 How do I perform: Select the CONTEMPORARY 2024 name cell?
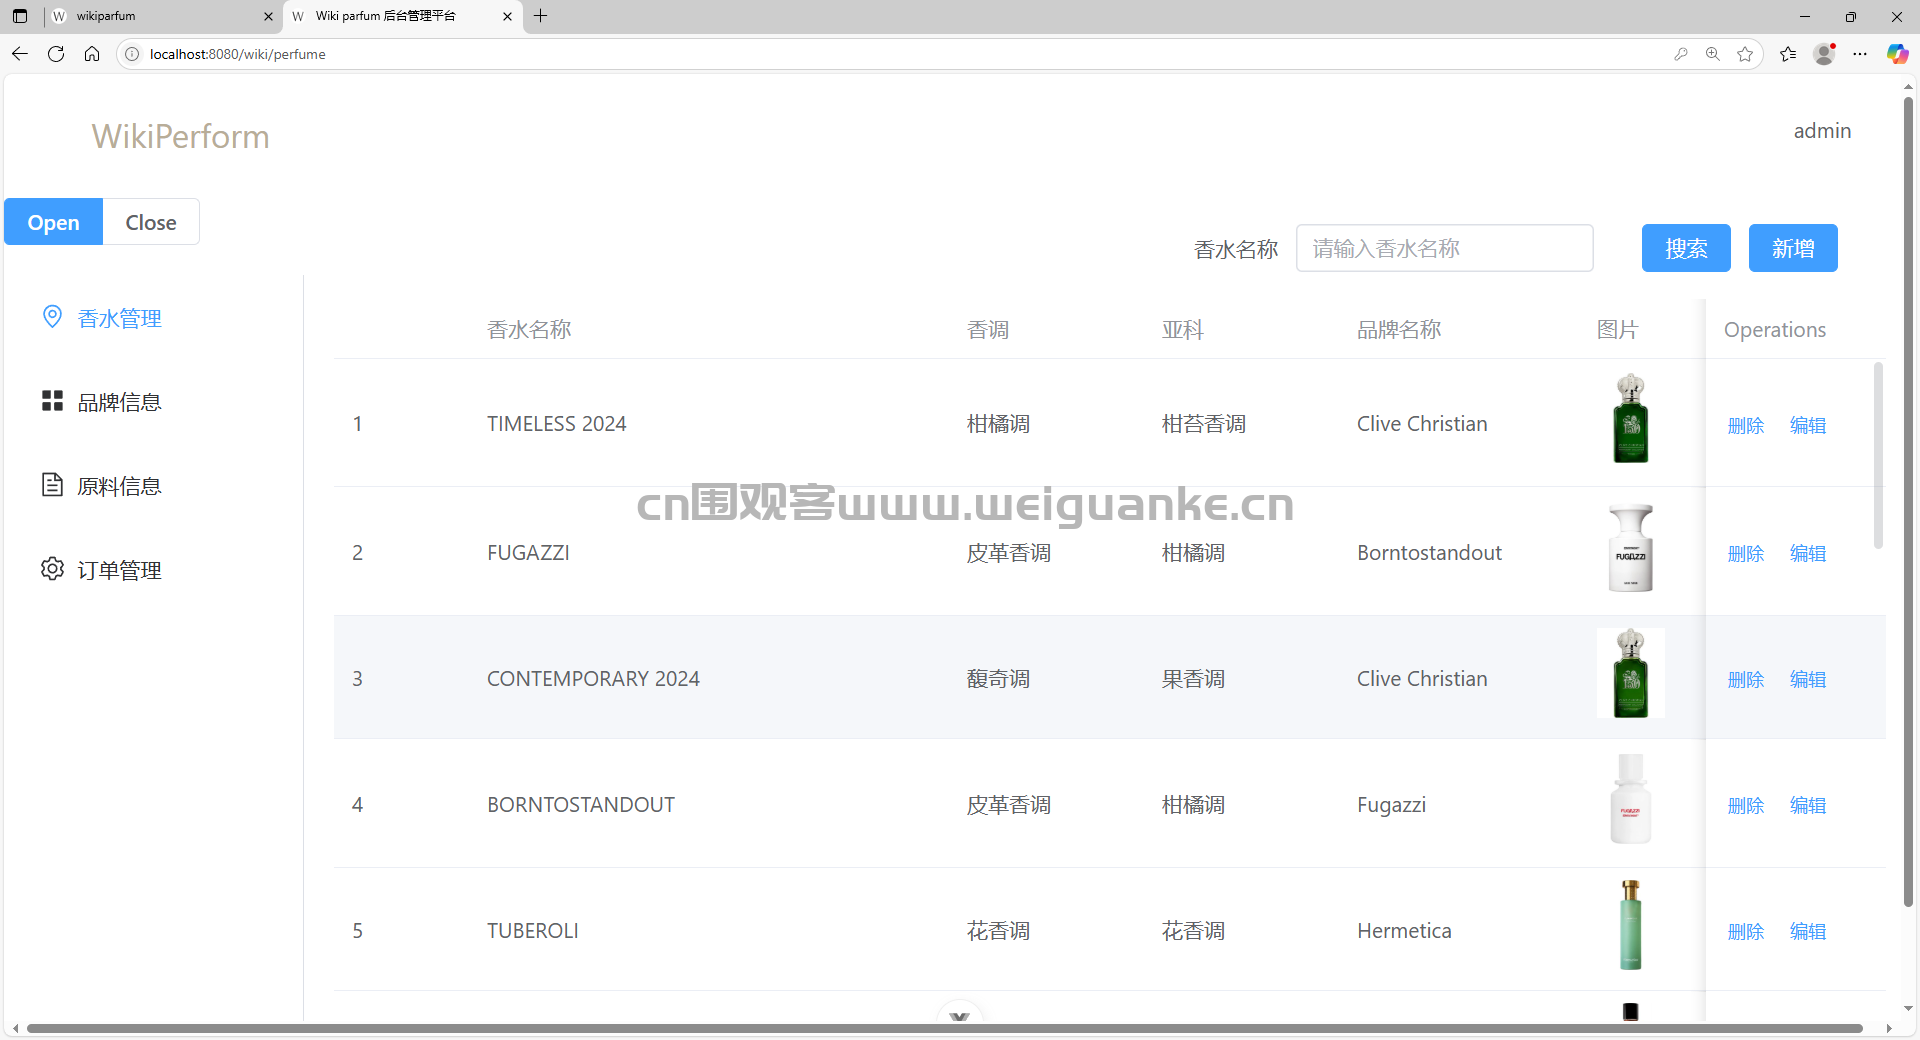[x=593, y=679]
